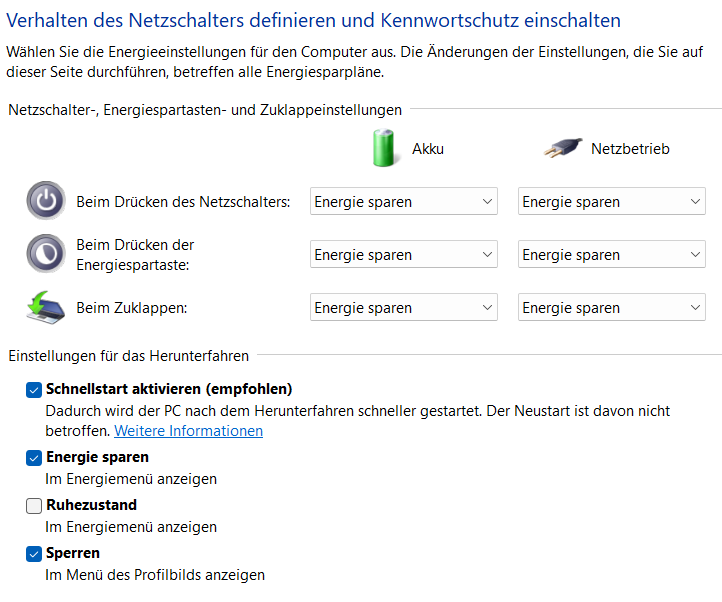Click the sleep button moon icon
The image size is (722, 602).
click(44, 254)
